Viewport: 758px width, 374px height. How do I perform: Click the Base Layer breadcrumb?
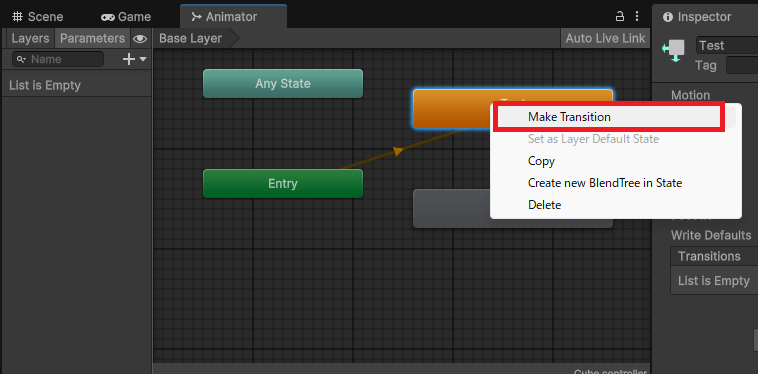(x=190, y=38)
